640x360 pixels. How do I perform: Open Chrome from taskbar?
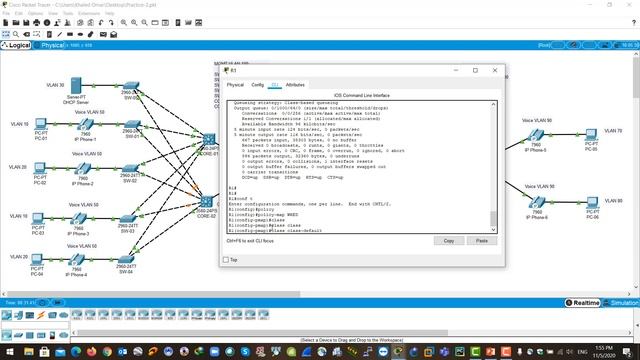[x=107, y=351]
